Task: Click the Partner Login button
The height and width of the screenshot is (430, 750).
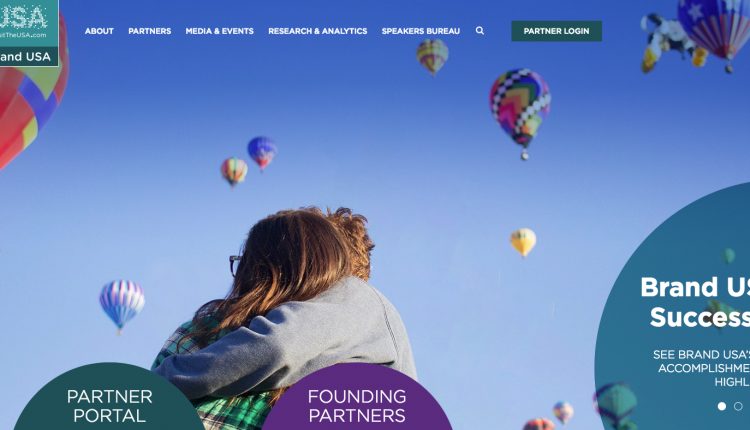Action: click(556, 31)
